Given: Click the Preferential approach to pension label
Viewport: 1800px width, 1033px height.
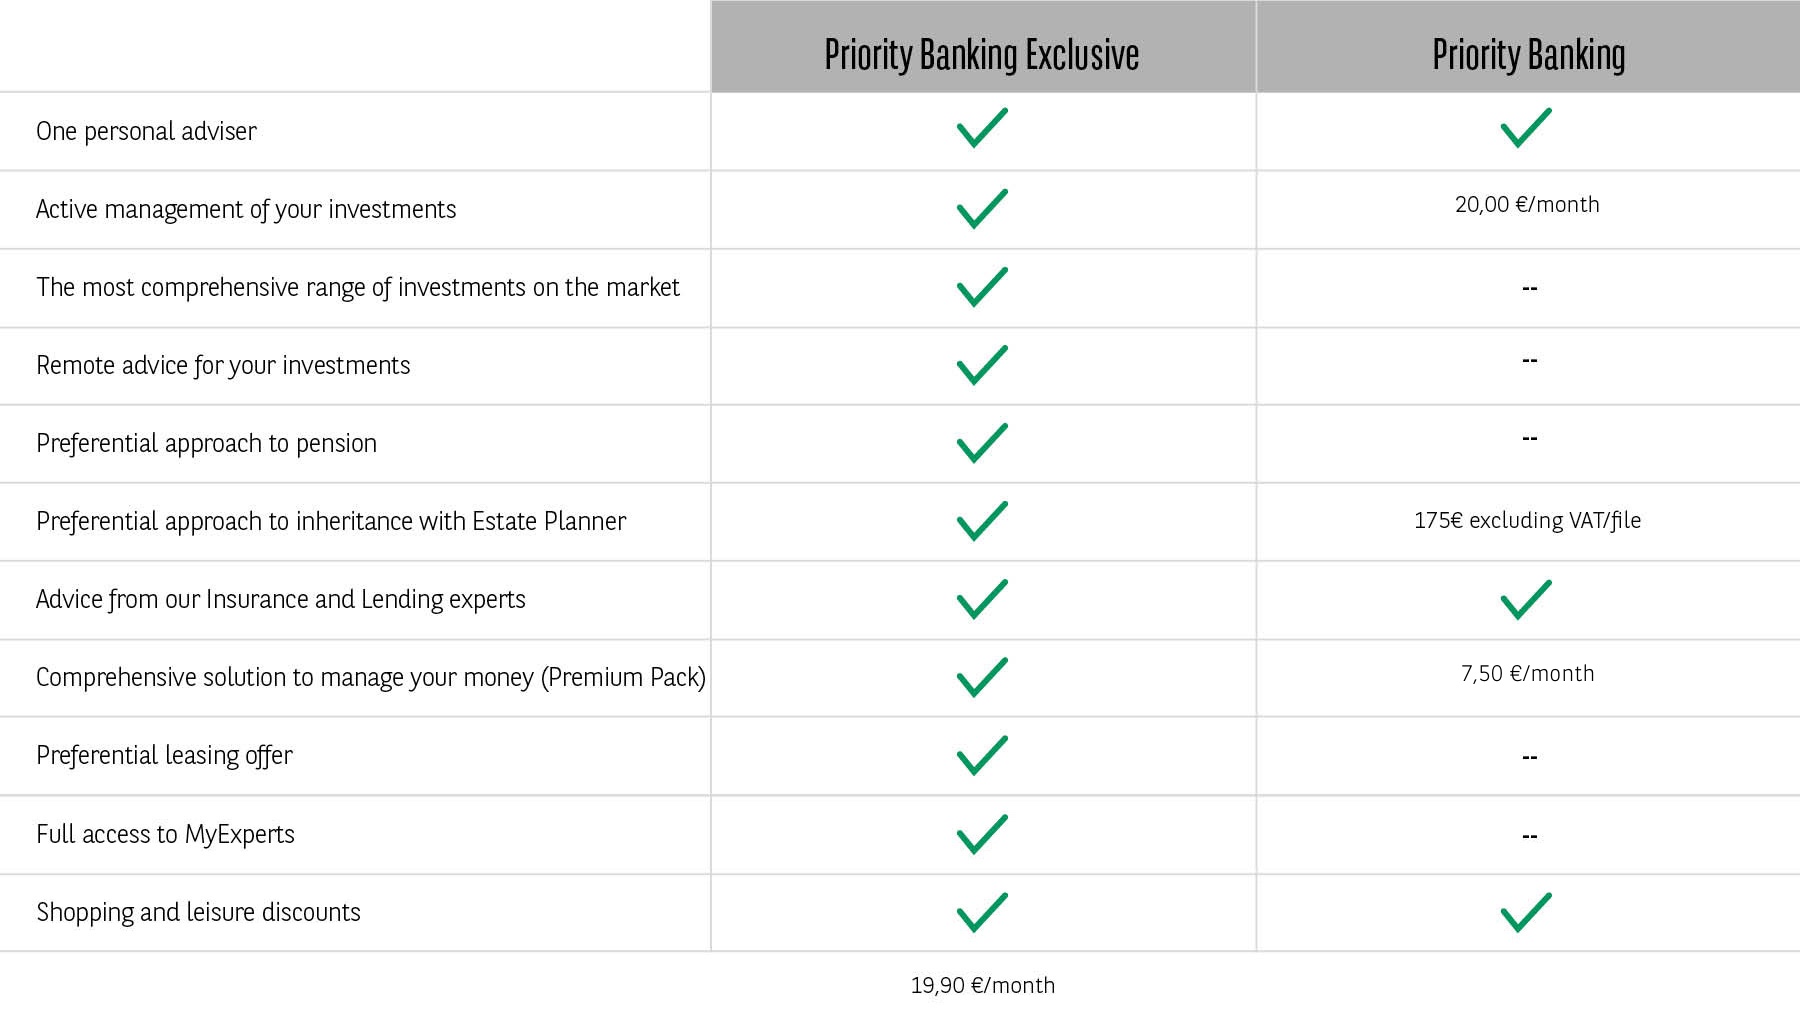Looking at the screenshot, I should (x=206, y=443).
